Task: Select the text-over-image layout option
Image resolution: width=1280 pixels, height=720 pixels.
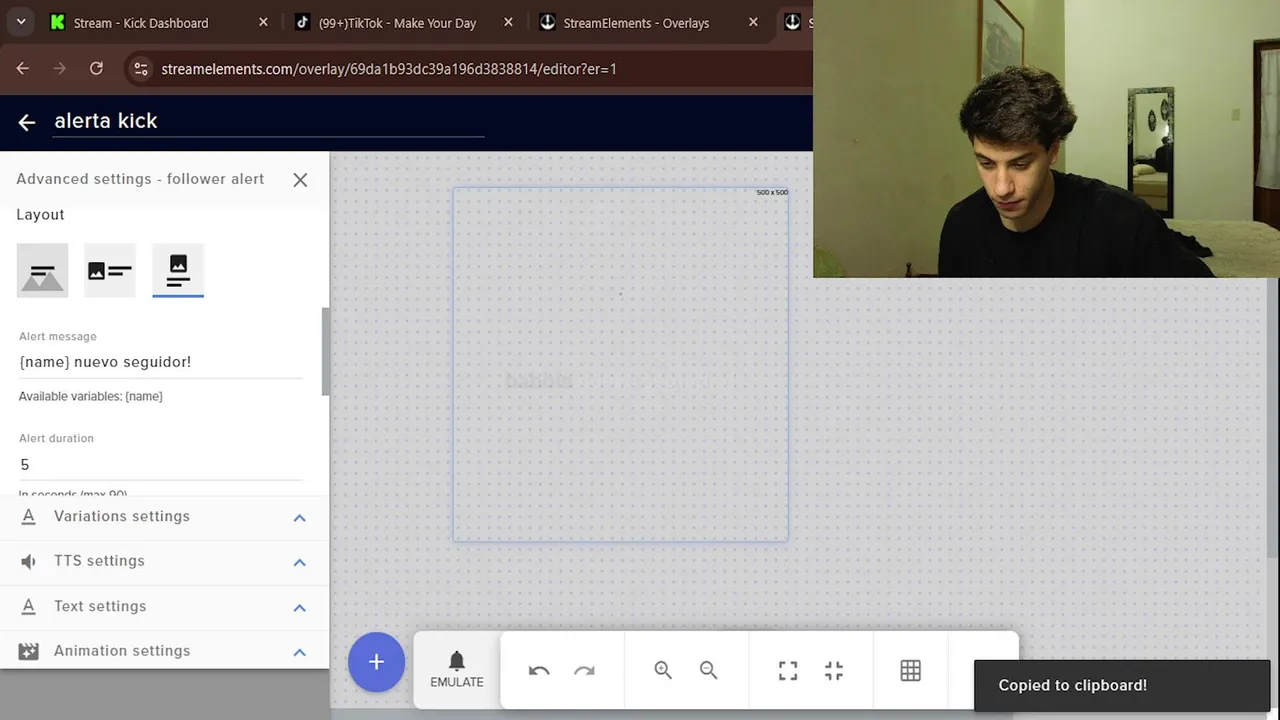Action: (42, 271)
